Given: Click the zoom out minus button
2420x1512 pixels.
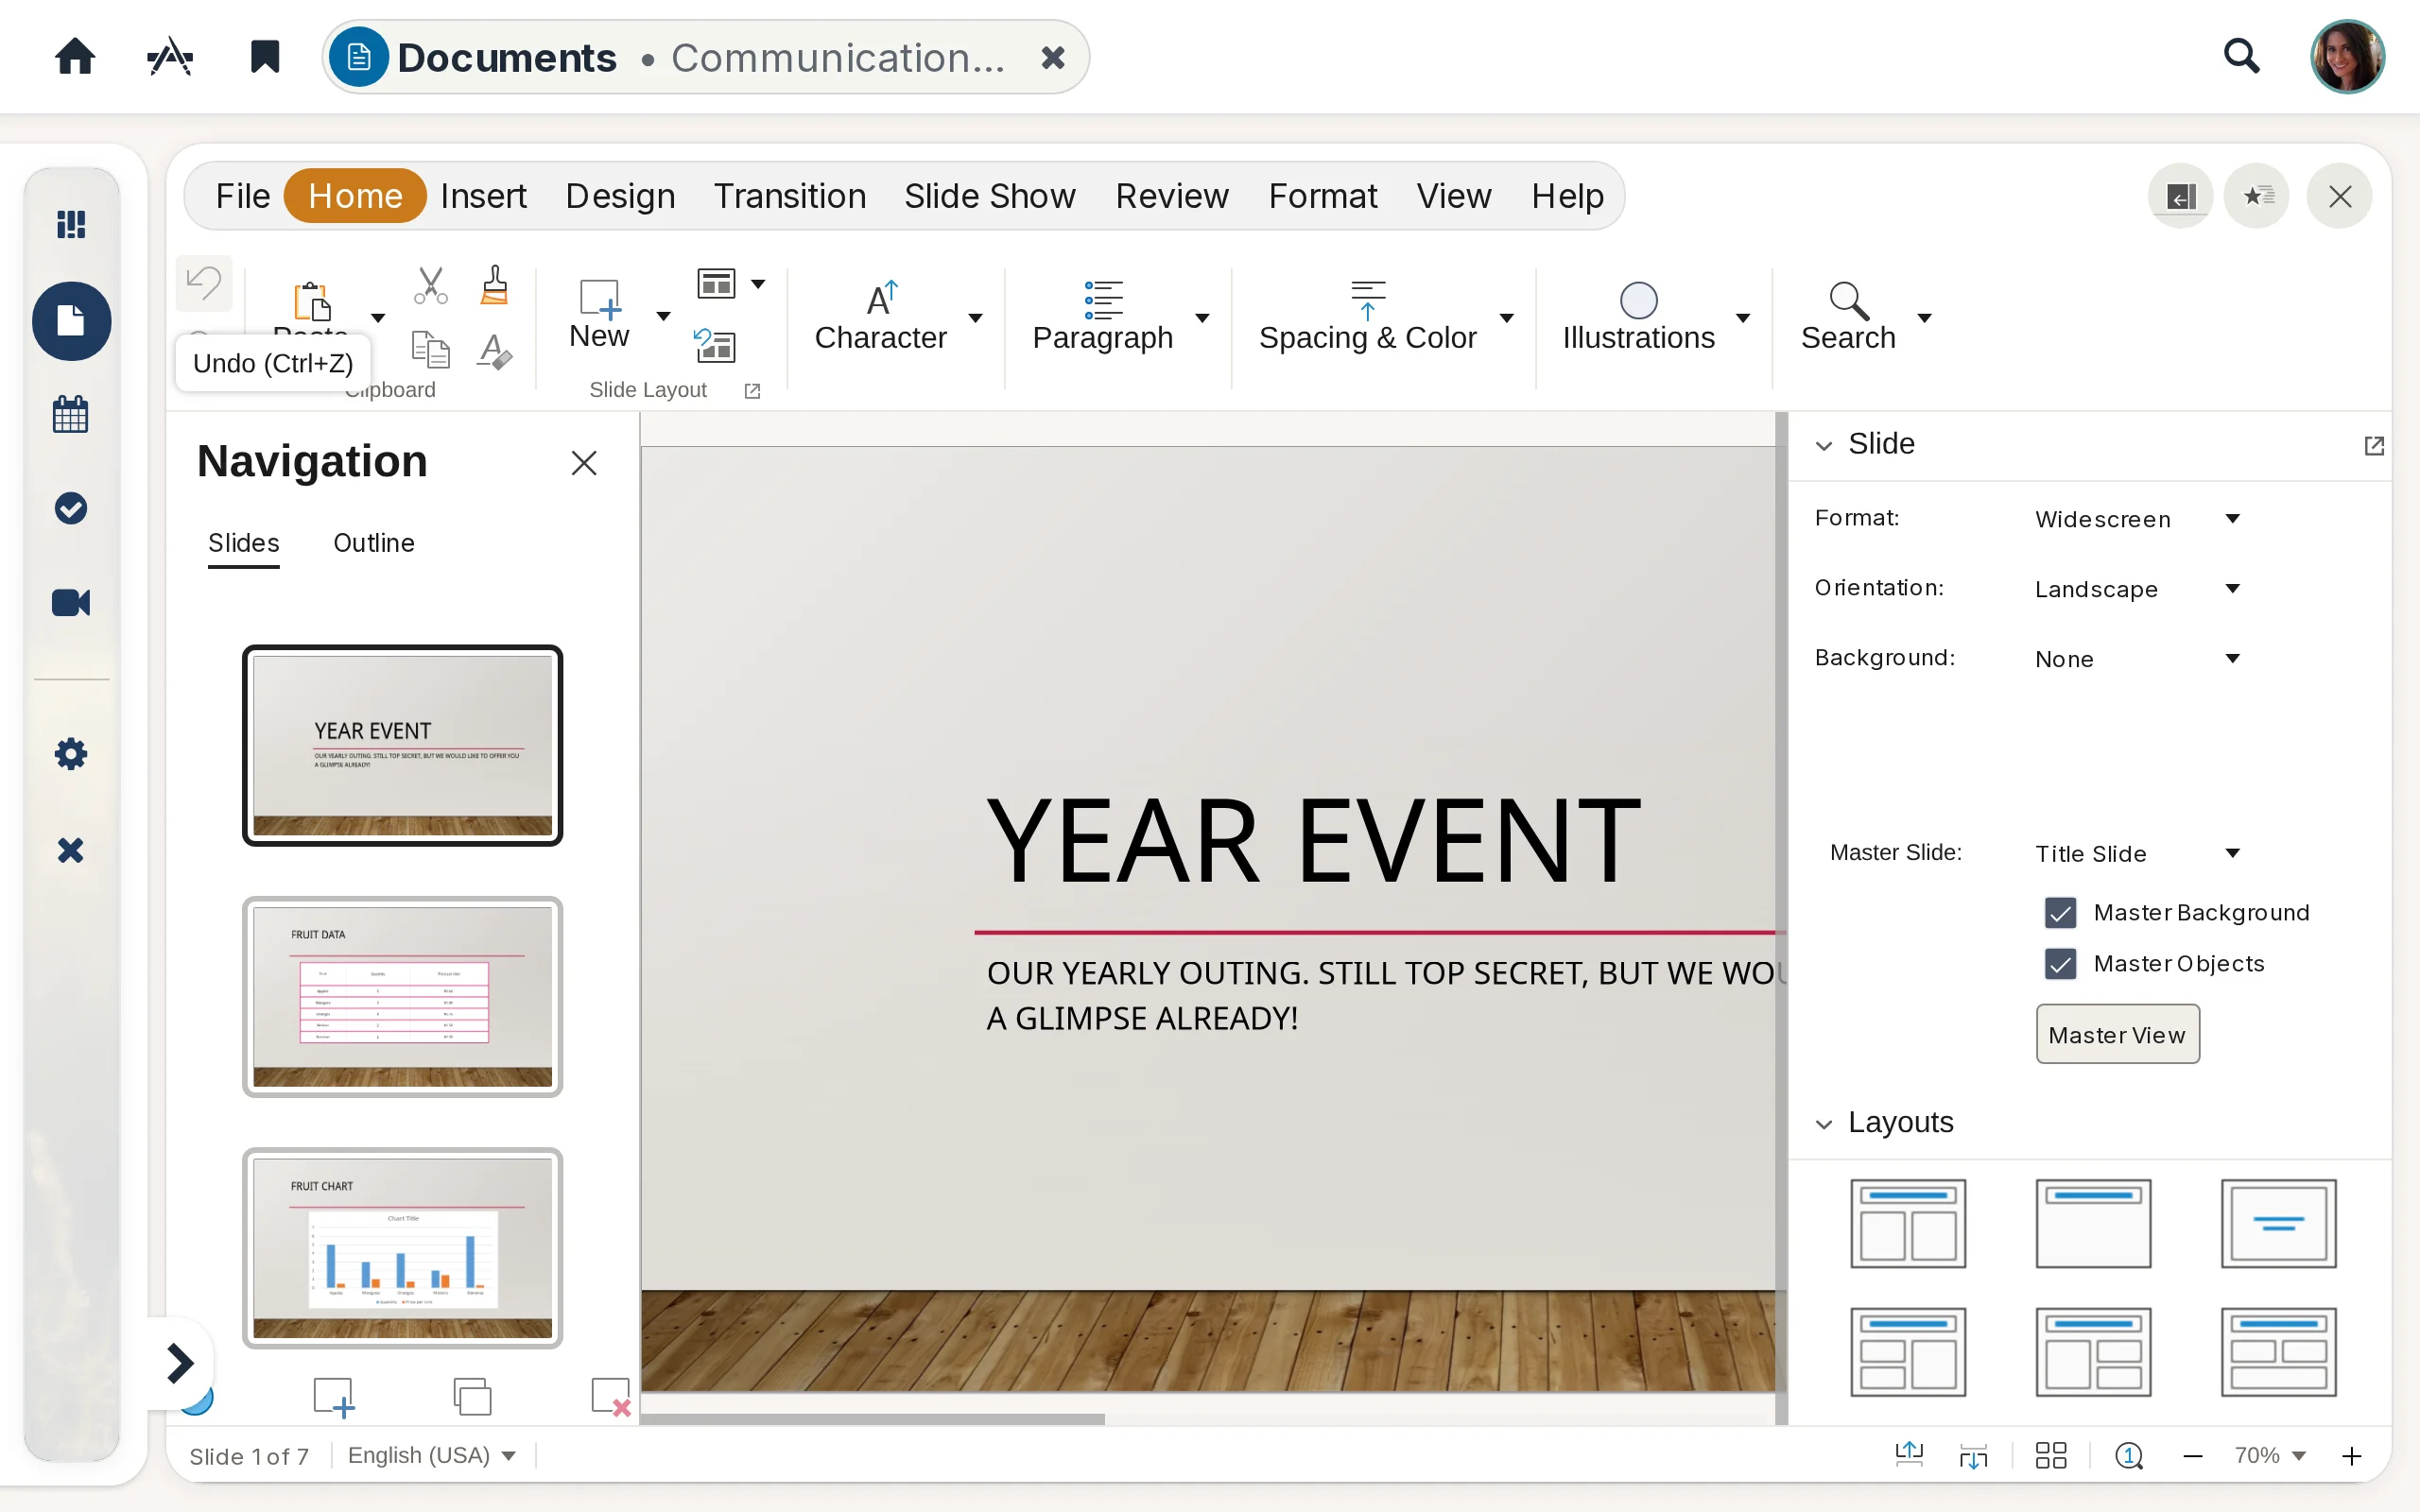Looking at the screenshot, I should pos(2193,1456).
